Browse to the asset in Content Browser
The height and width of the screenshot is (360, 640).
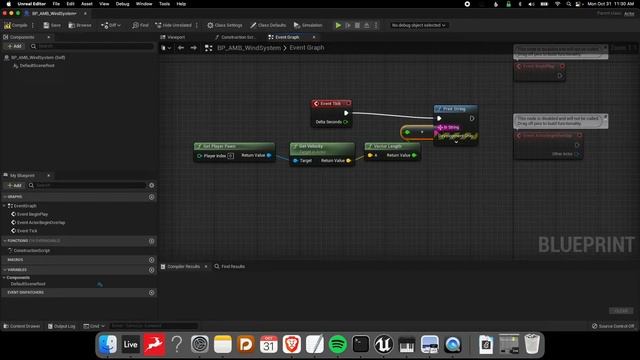(80, 25)
